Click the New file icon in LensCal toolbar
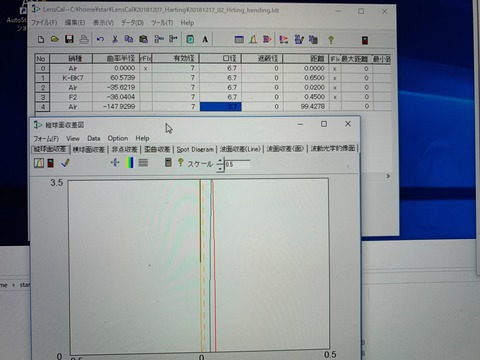 click(x=41, y=40)
